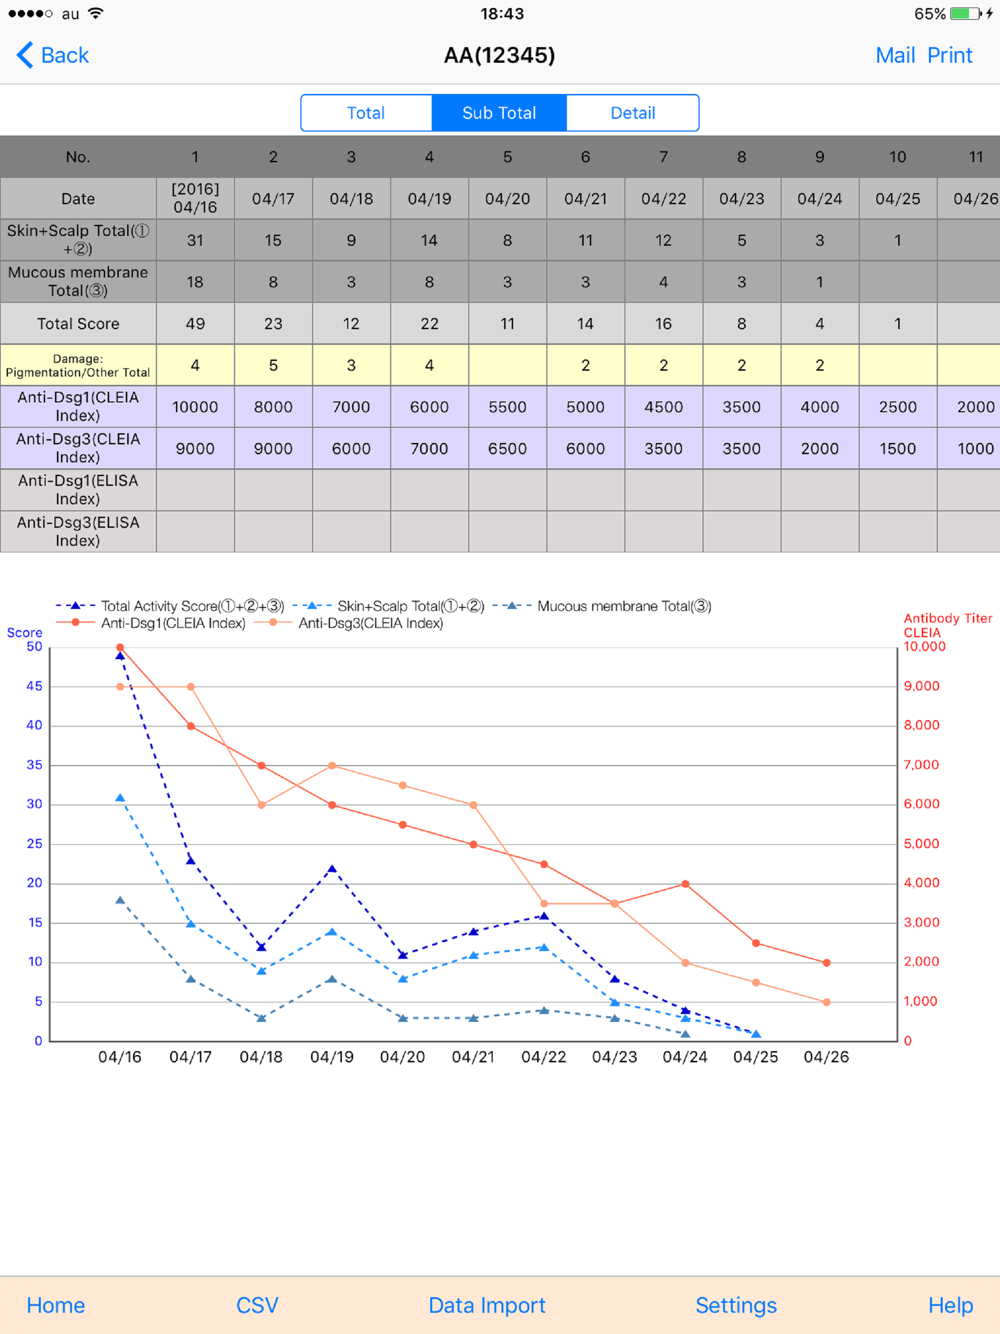This screenshot has width=1000, height=1334.
Task: Select the Mucous membrane Total row header
Action: coord(78,282)
